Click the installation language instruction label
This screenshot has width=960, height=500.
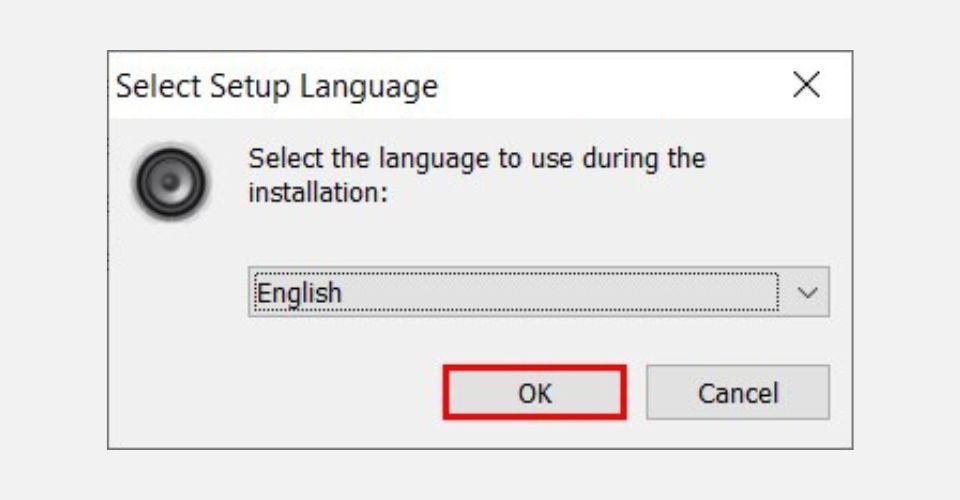(x=477, y=176)
